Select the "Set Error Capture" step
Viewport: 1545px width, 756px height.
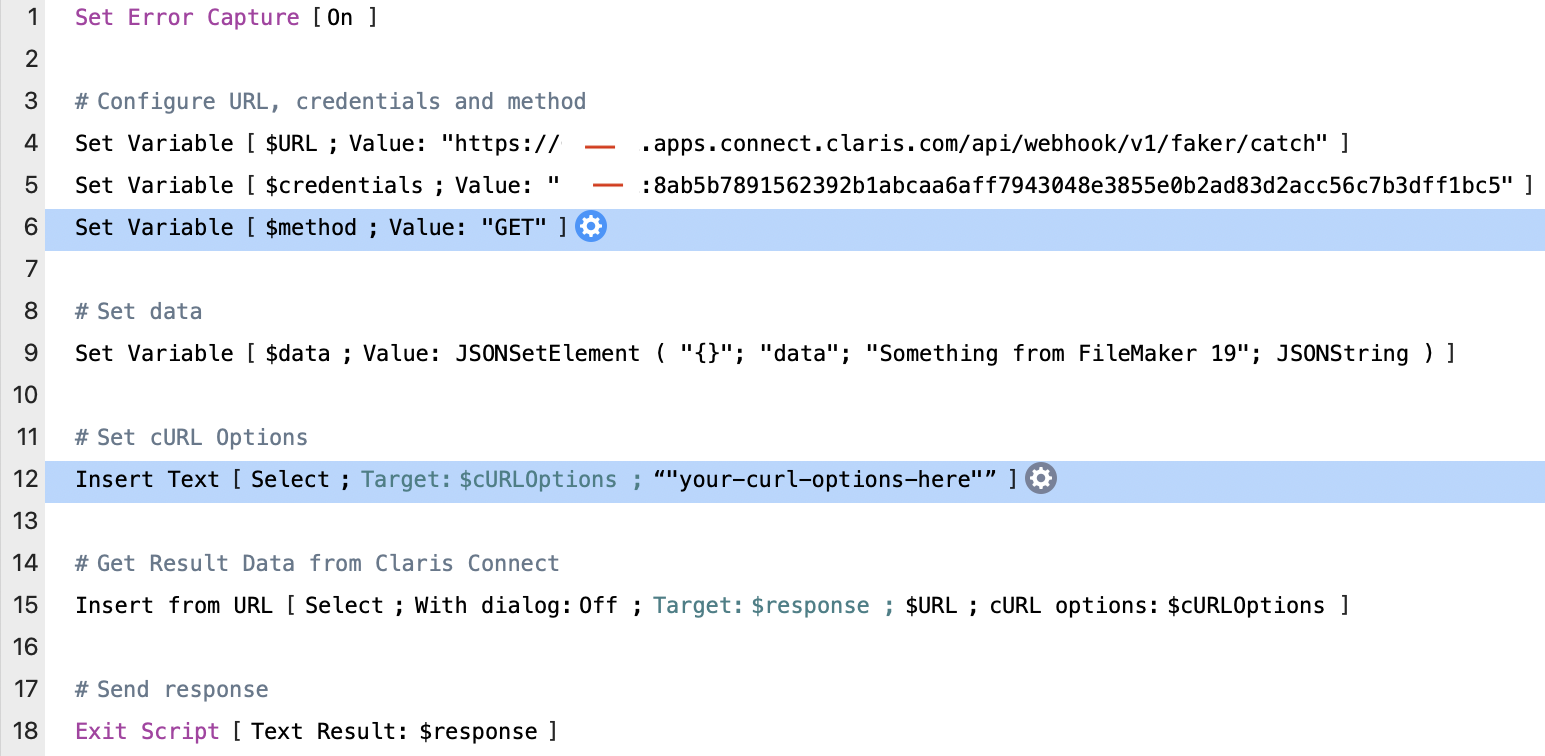tap(187, 17)
